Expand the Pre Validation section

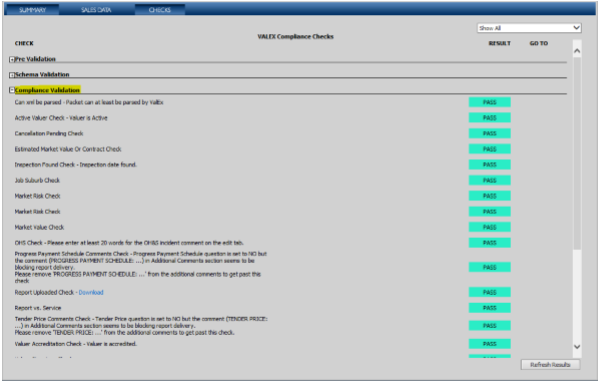(x=12, y=59)
